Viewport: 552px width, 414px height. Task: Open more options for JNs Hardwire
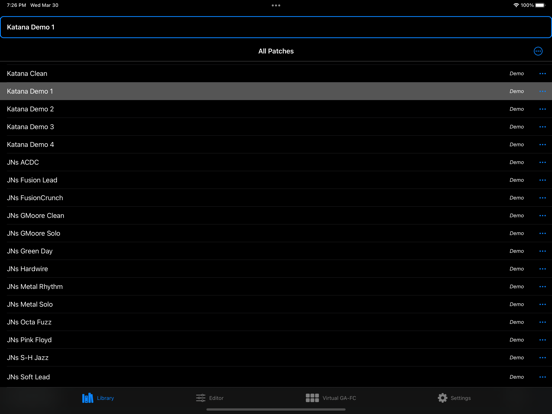542,269
